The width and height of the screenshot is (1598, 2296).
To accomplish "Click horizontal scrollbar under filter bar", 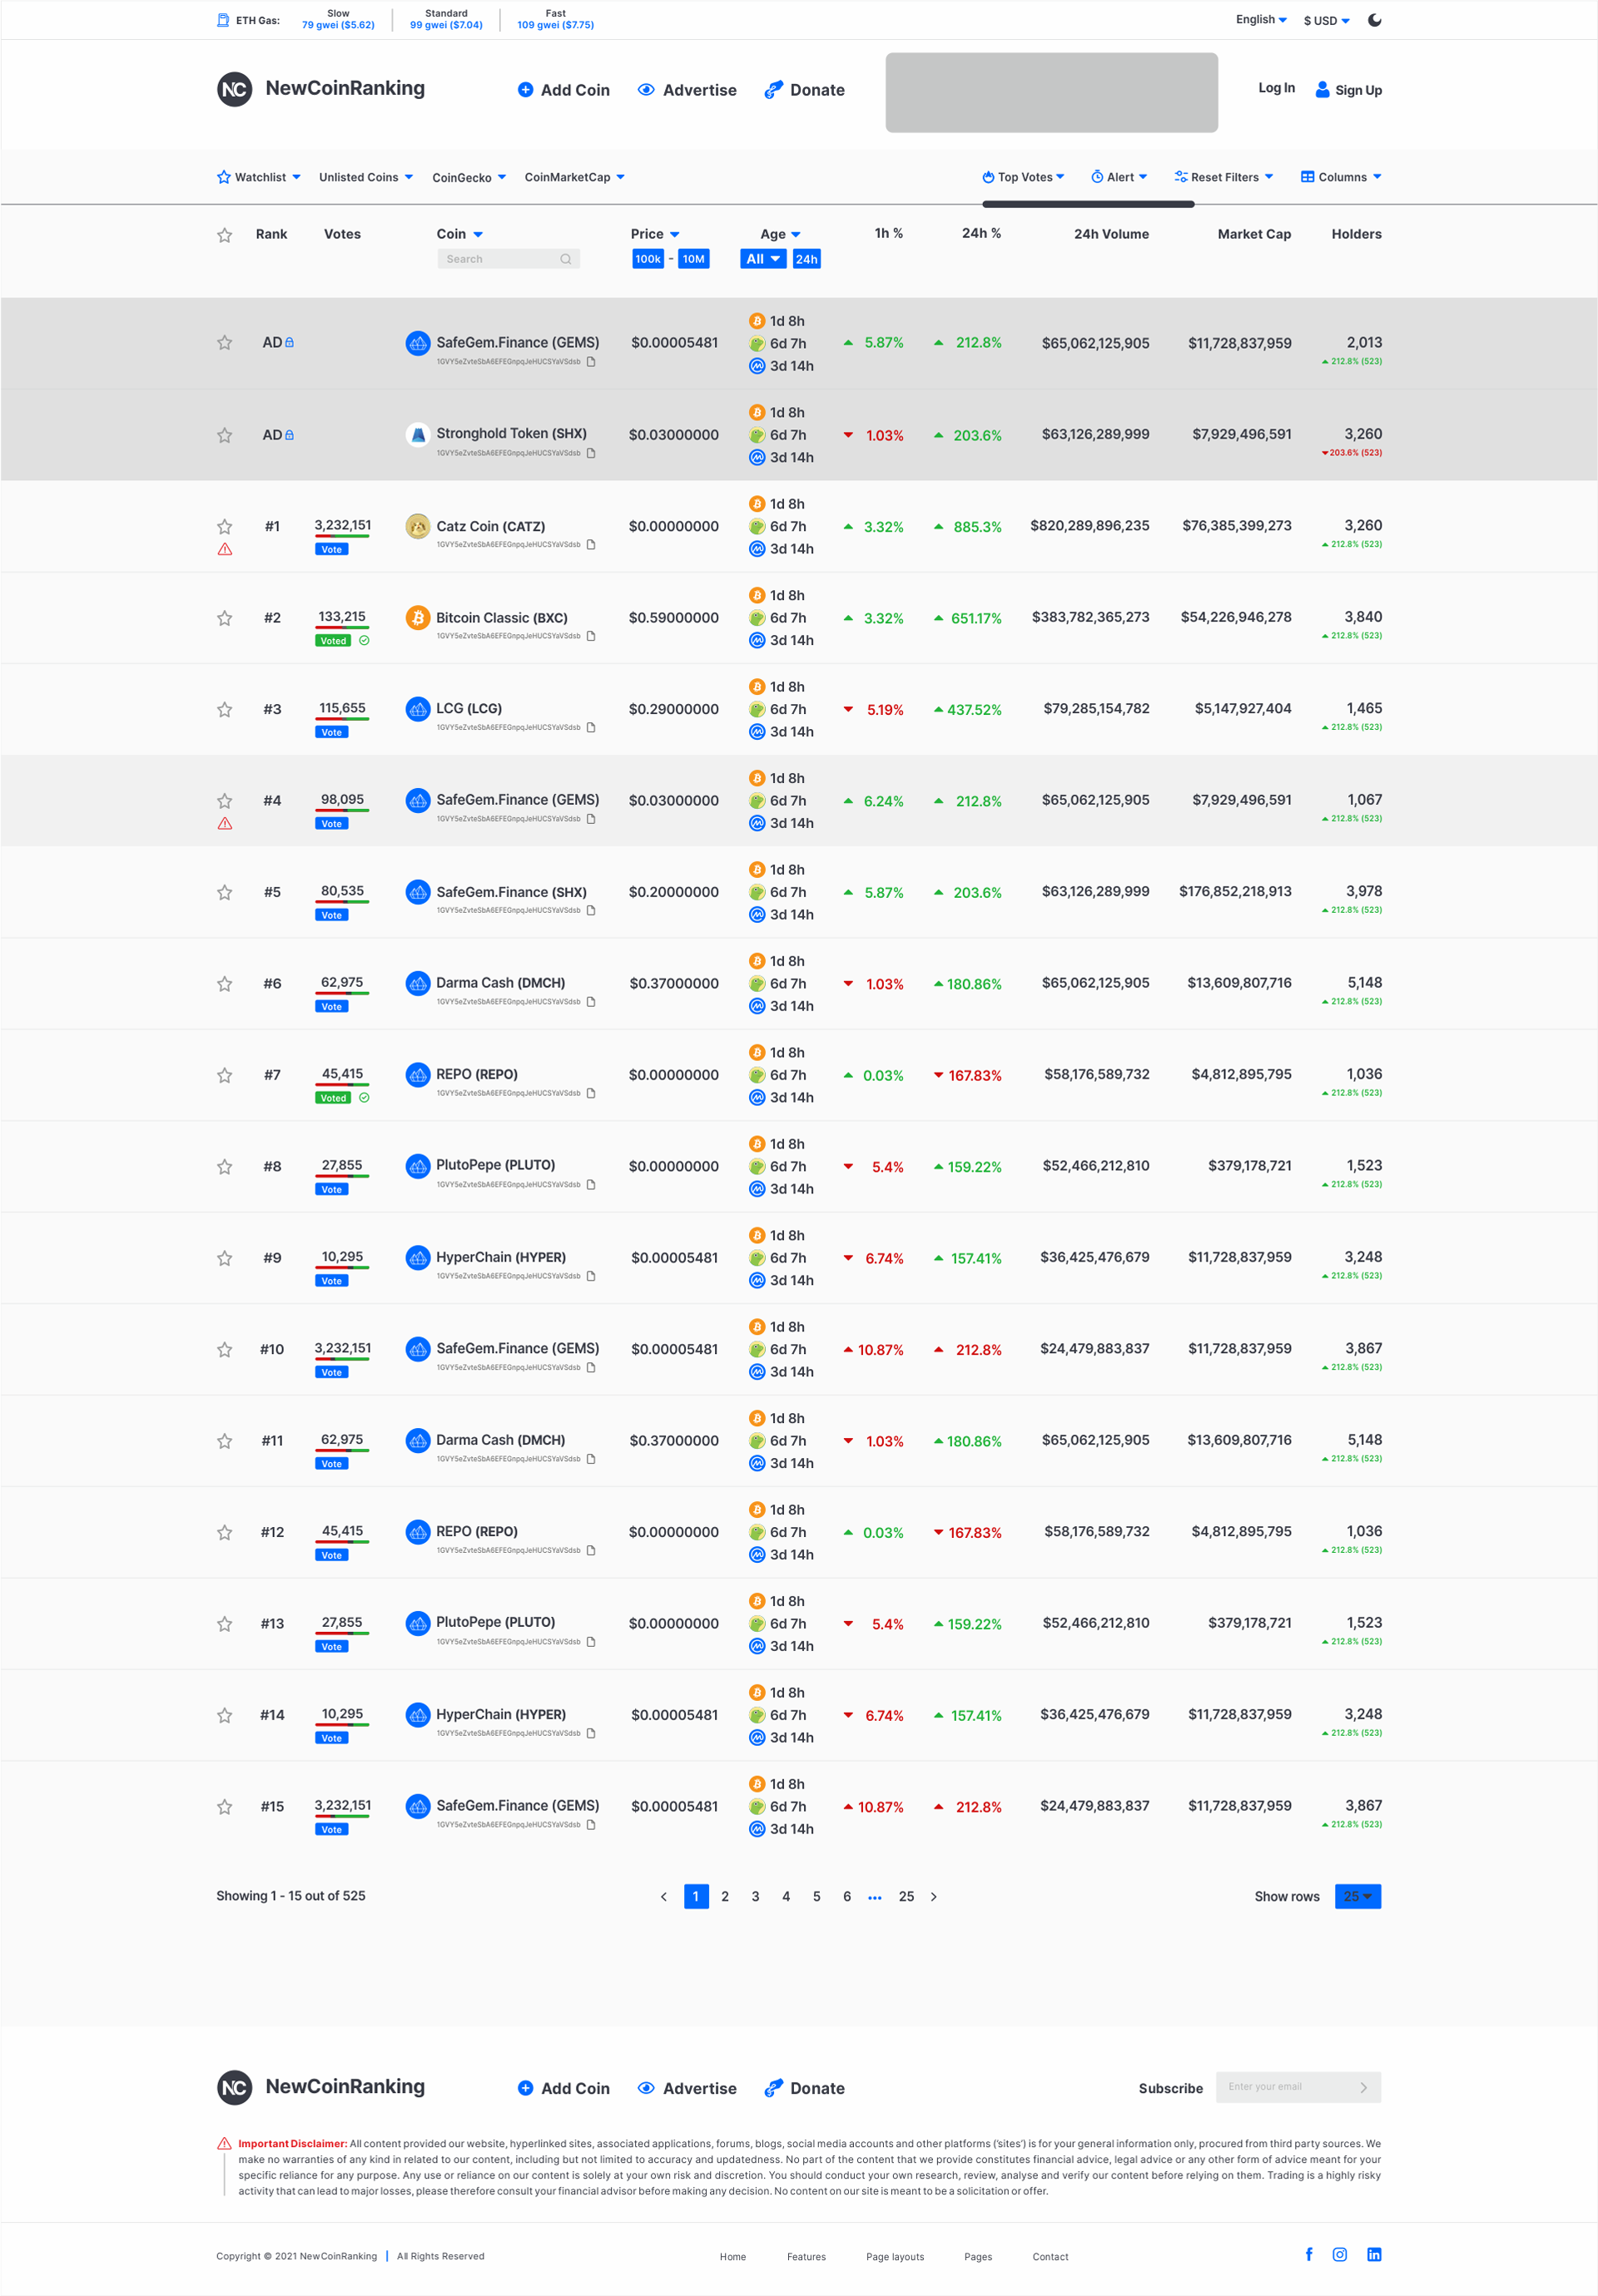I will (1088, 204).
